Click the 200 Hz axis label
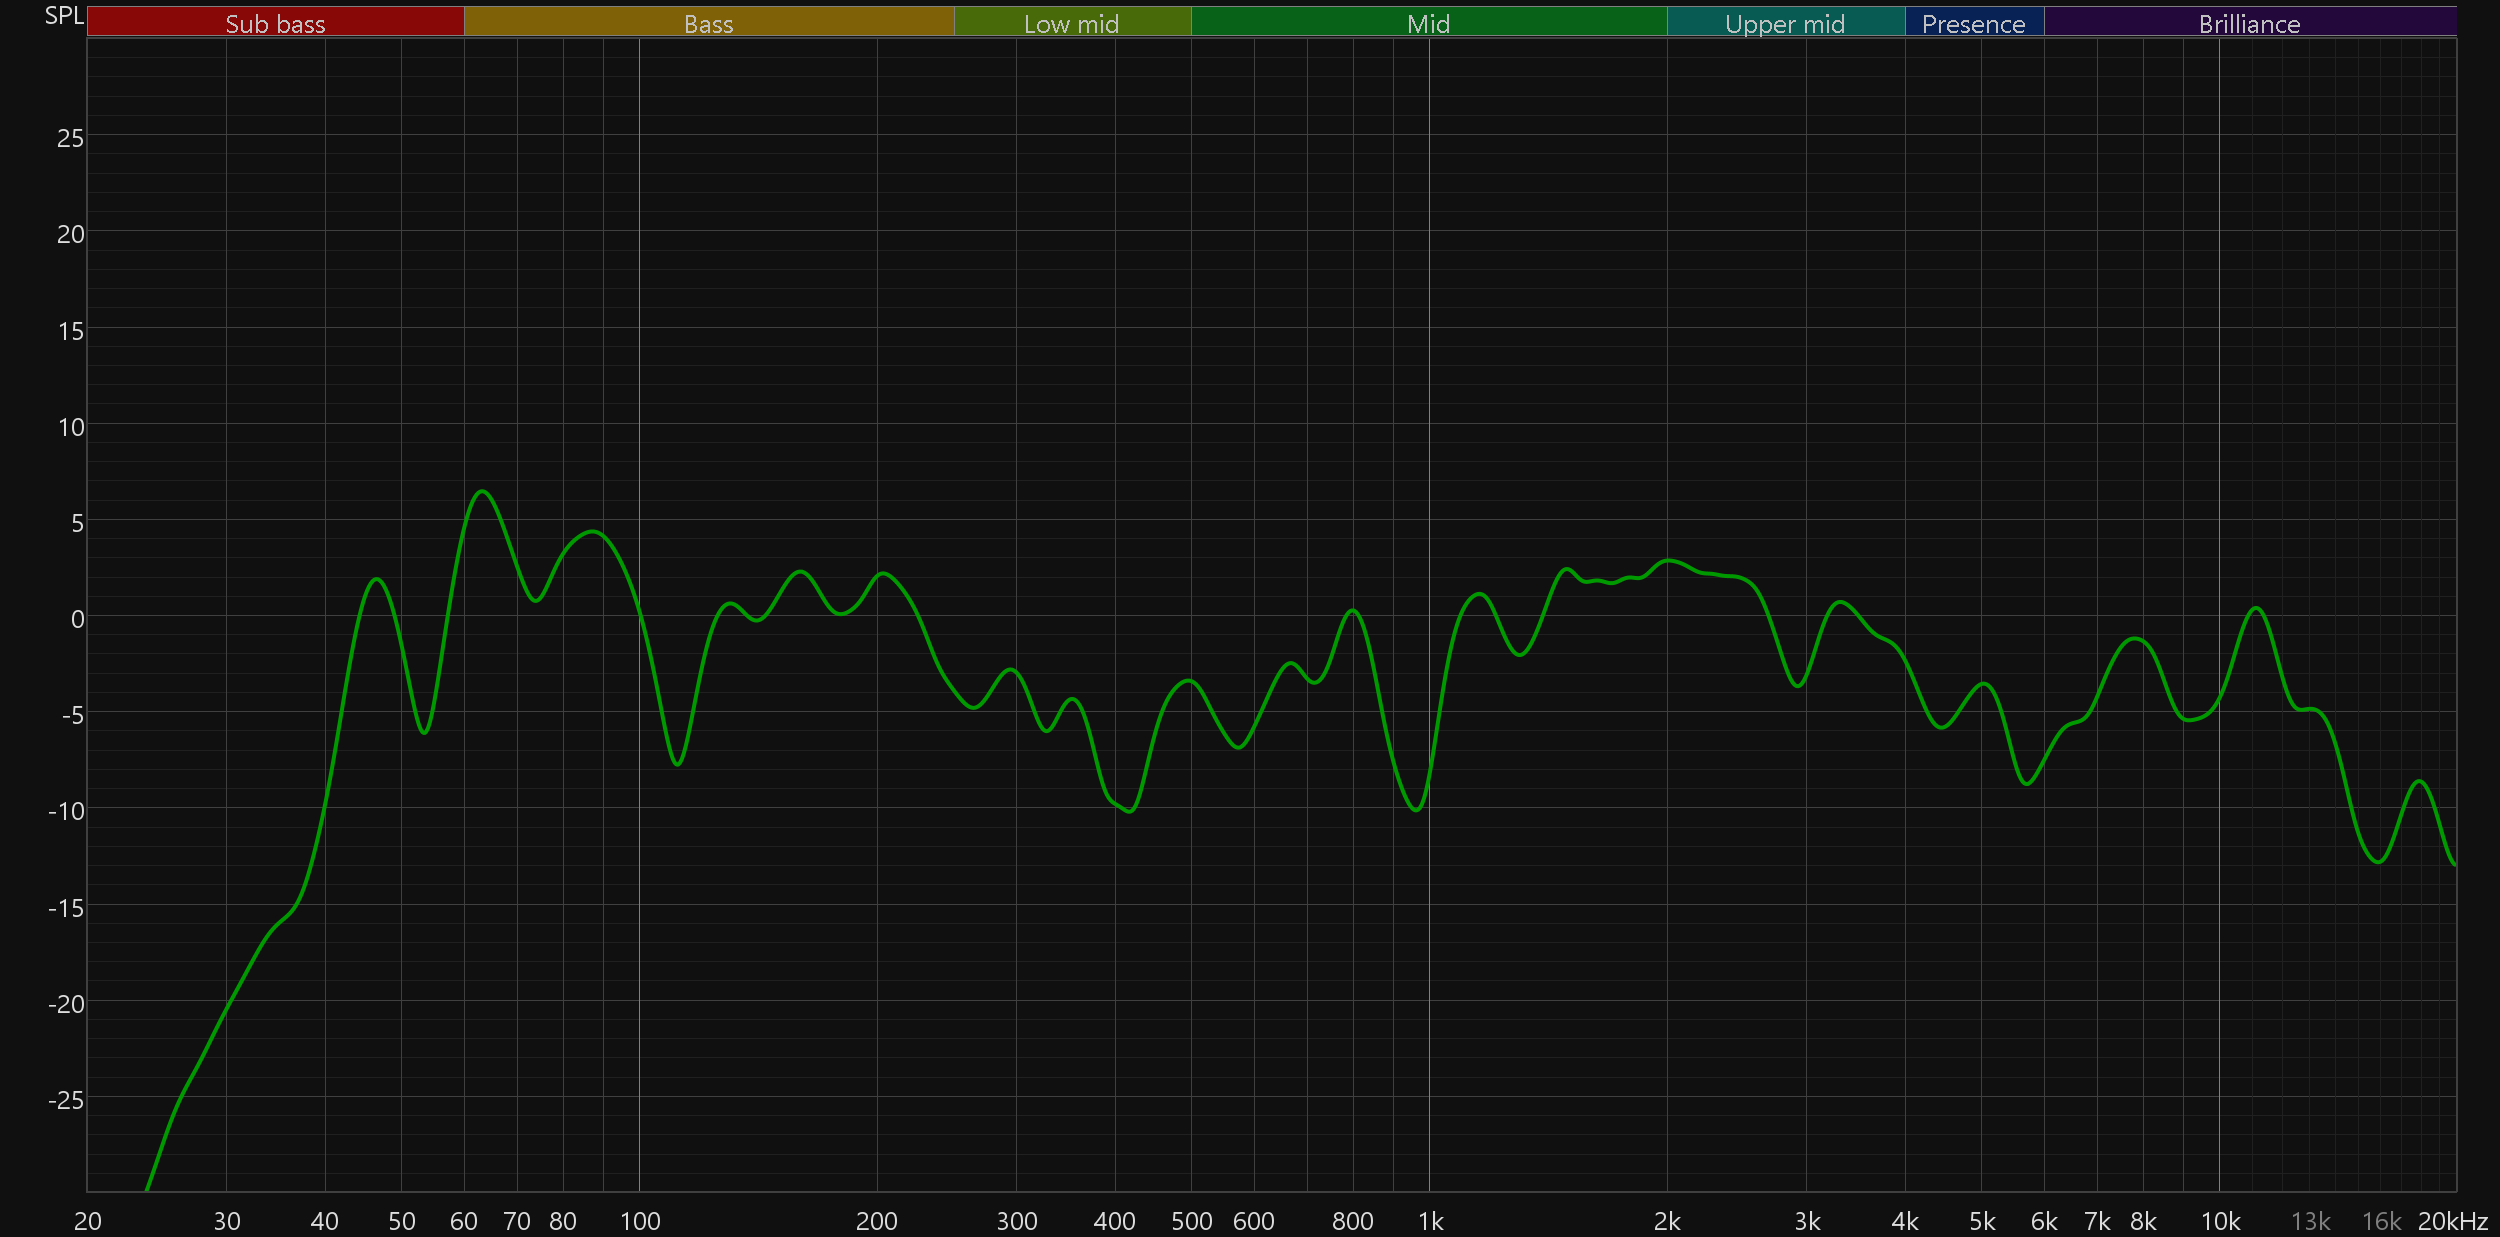The height and width of the screenshot is (1237, 2500). (877, 1221)
